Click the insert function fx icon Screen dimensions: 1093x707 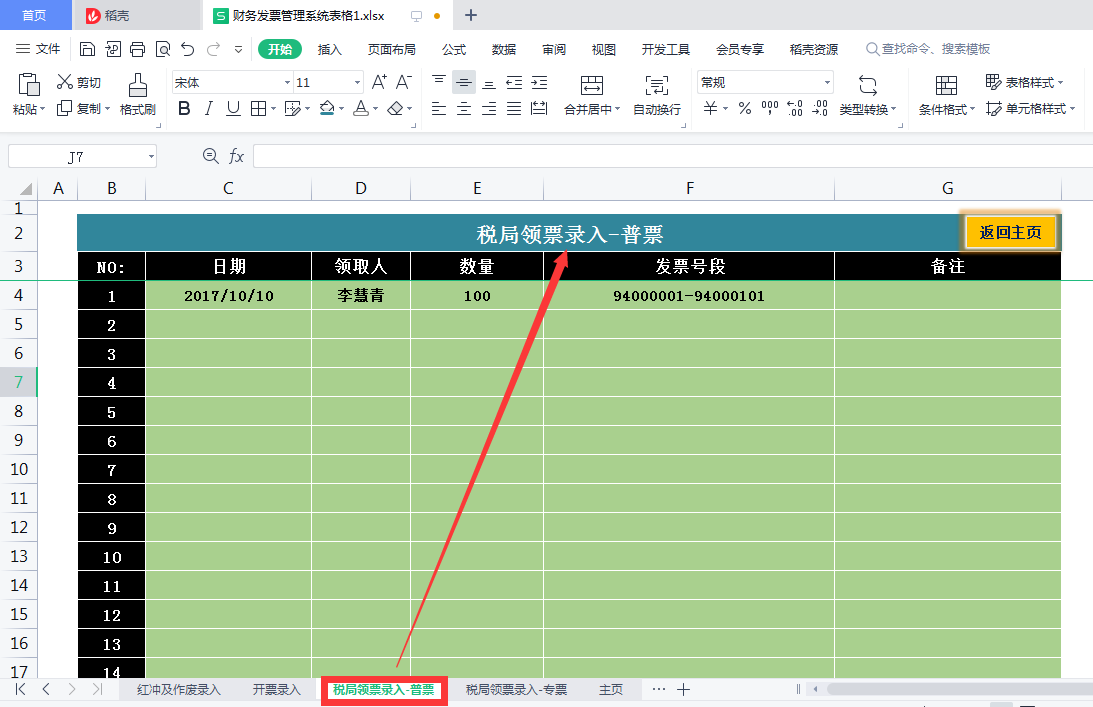click(236, 156)
